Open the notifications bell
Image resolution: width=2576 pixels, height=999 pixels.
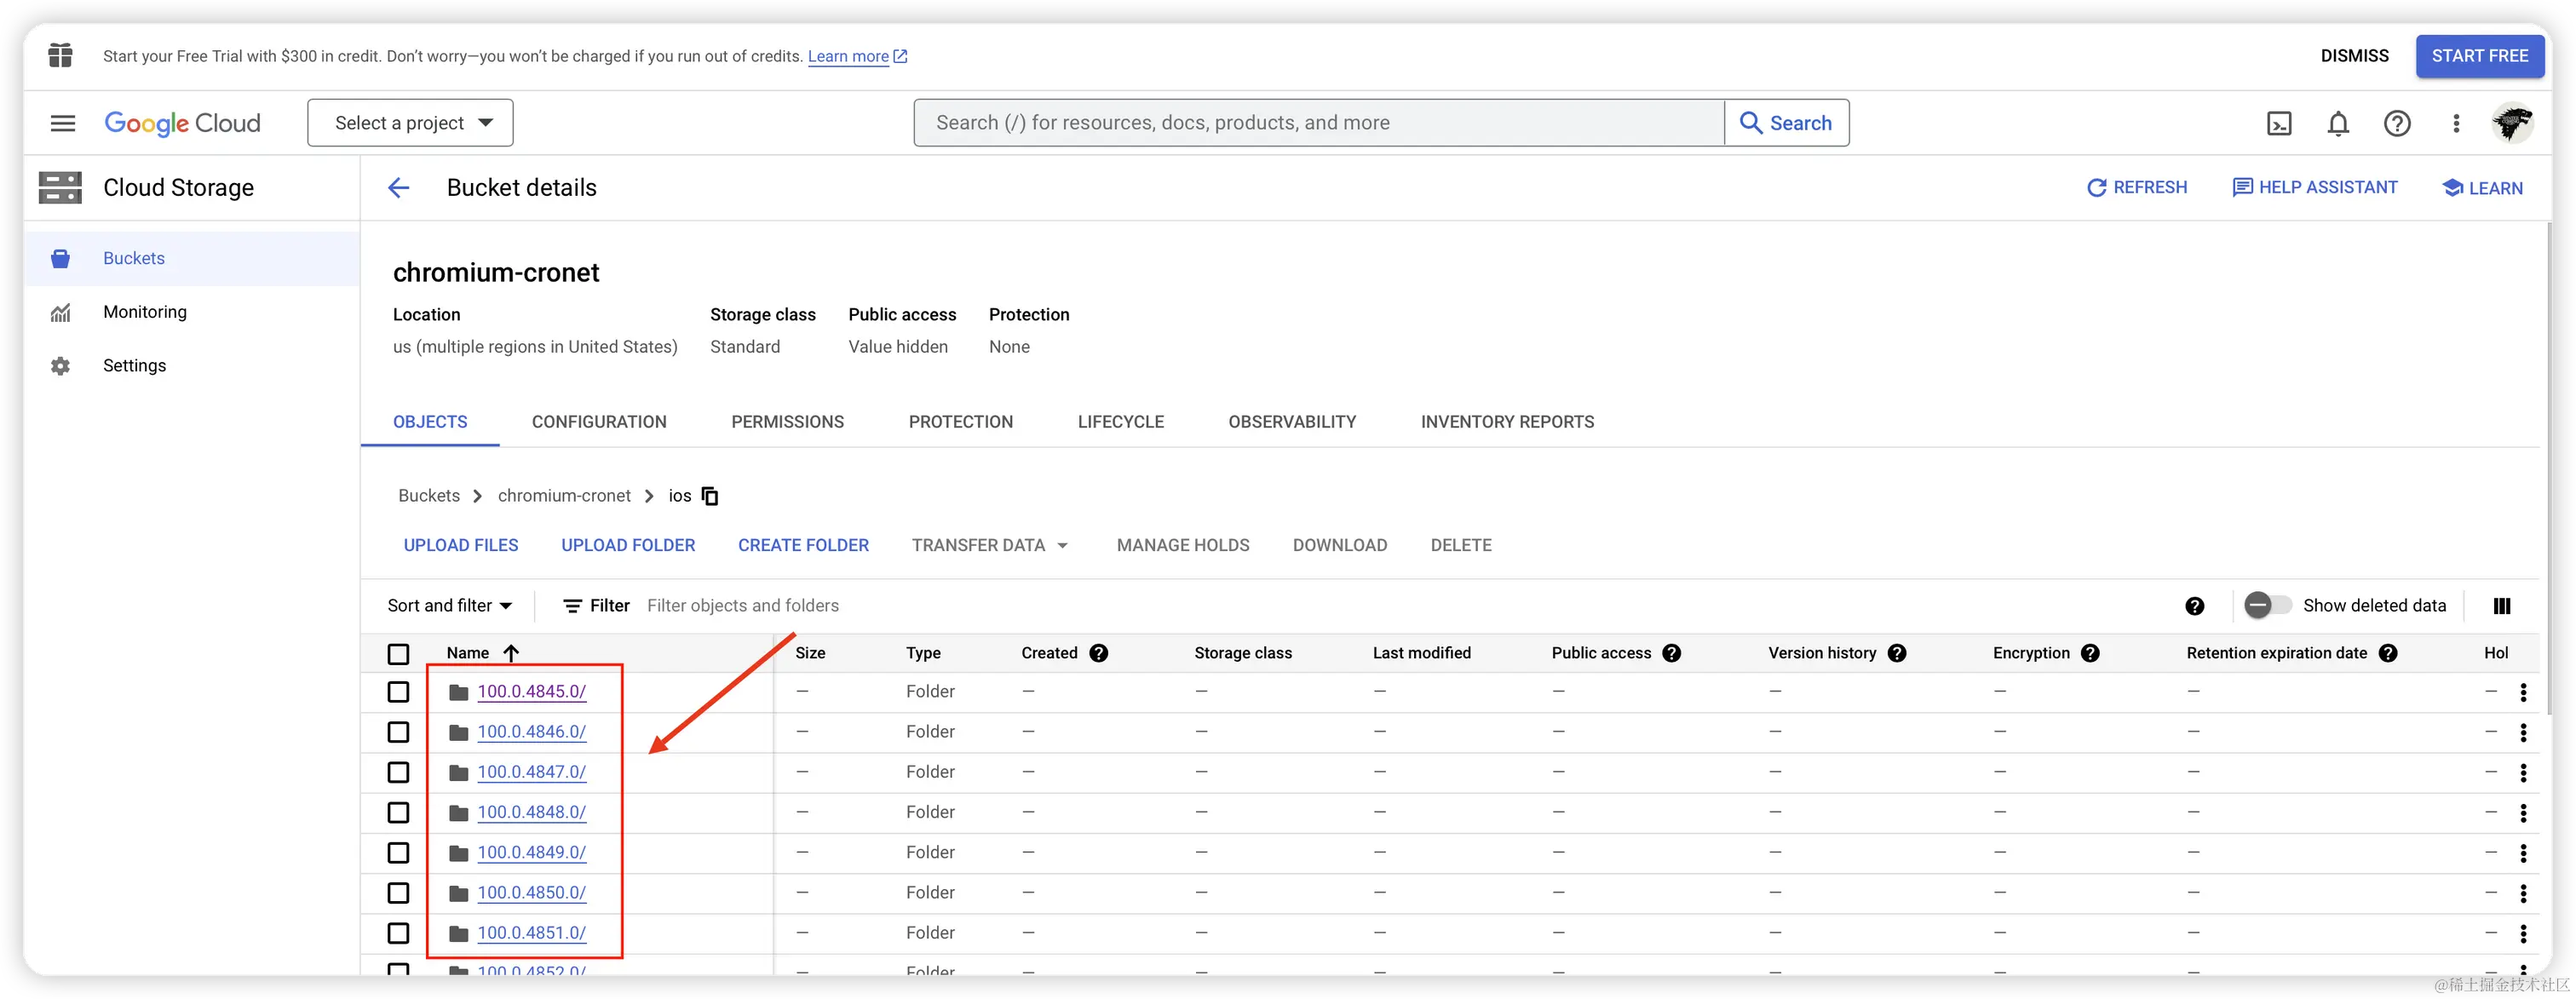tap(2338, 123)
